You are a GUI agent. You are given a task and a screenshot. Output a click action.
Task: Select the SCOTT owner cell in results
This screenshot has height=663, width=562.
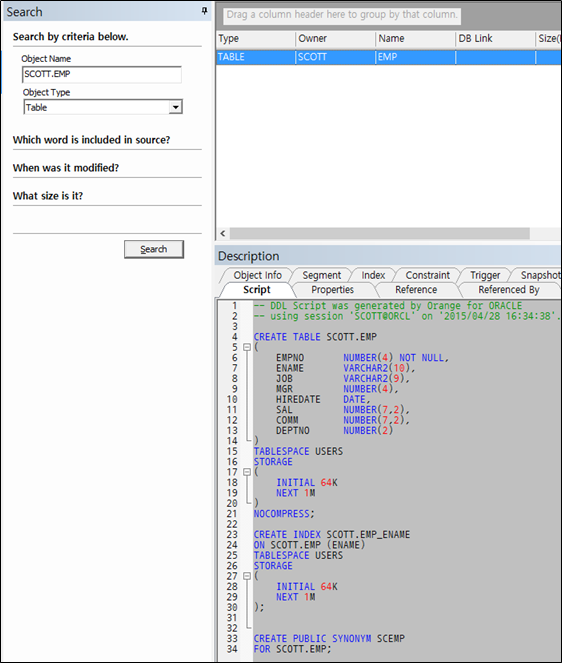(x=335, y=57)
